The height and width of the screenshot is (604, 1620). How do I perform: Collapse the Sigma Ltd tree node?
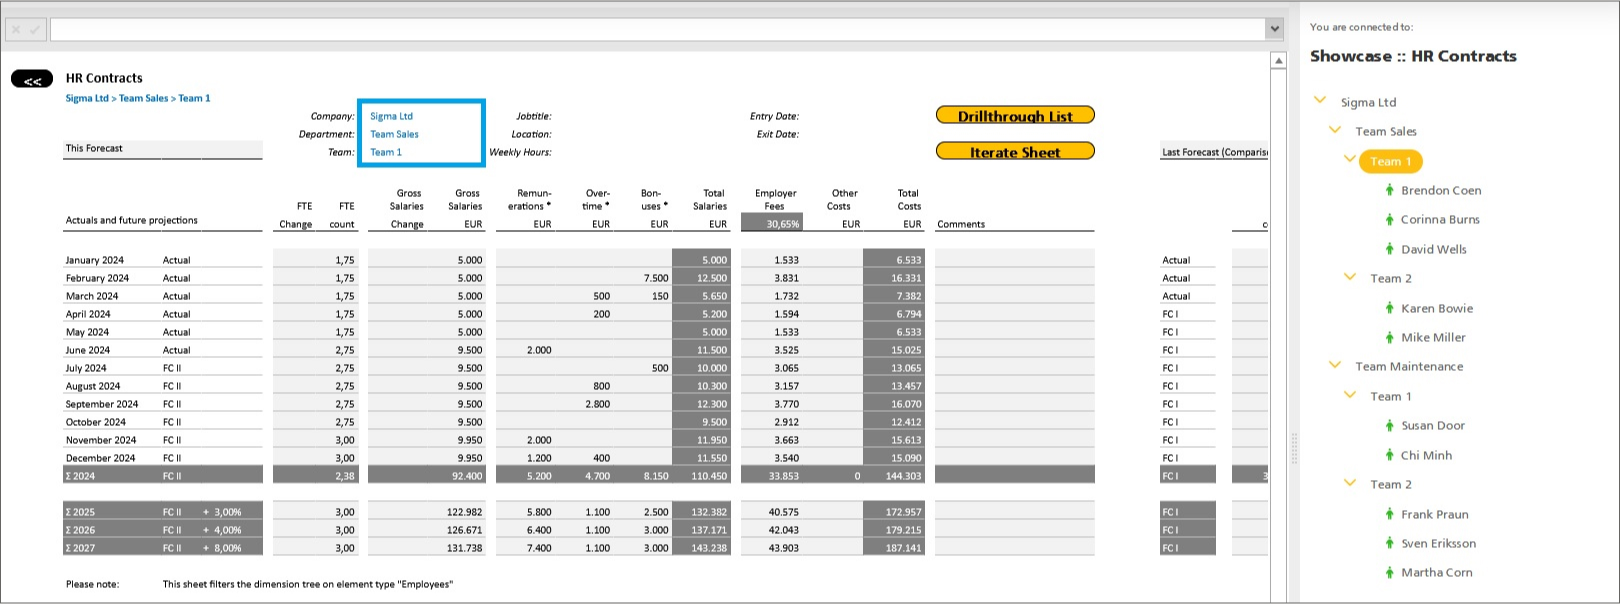tap(1320, 100)
